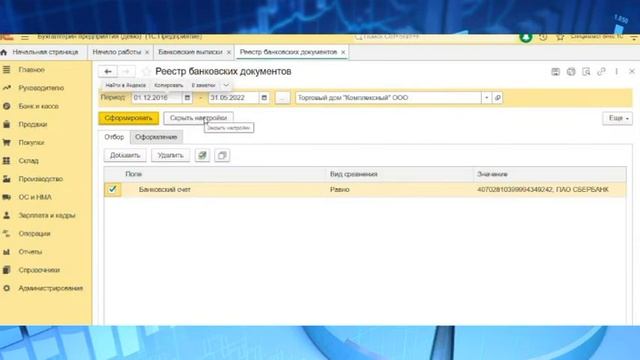Go back with the left arrow button
The width and height of the screenshot is (640, 360).
point(108,71)
